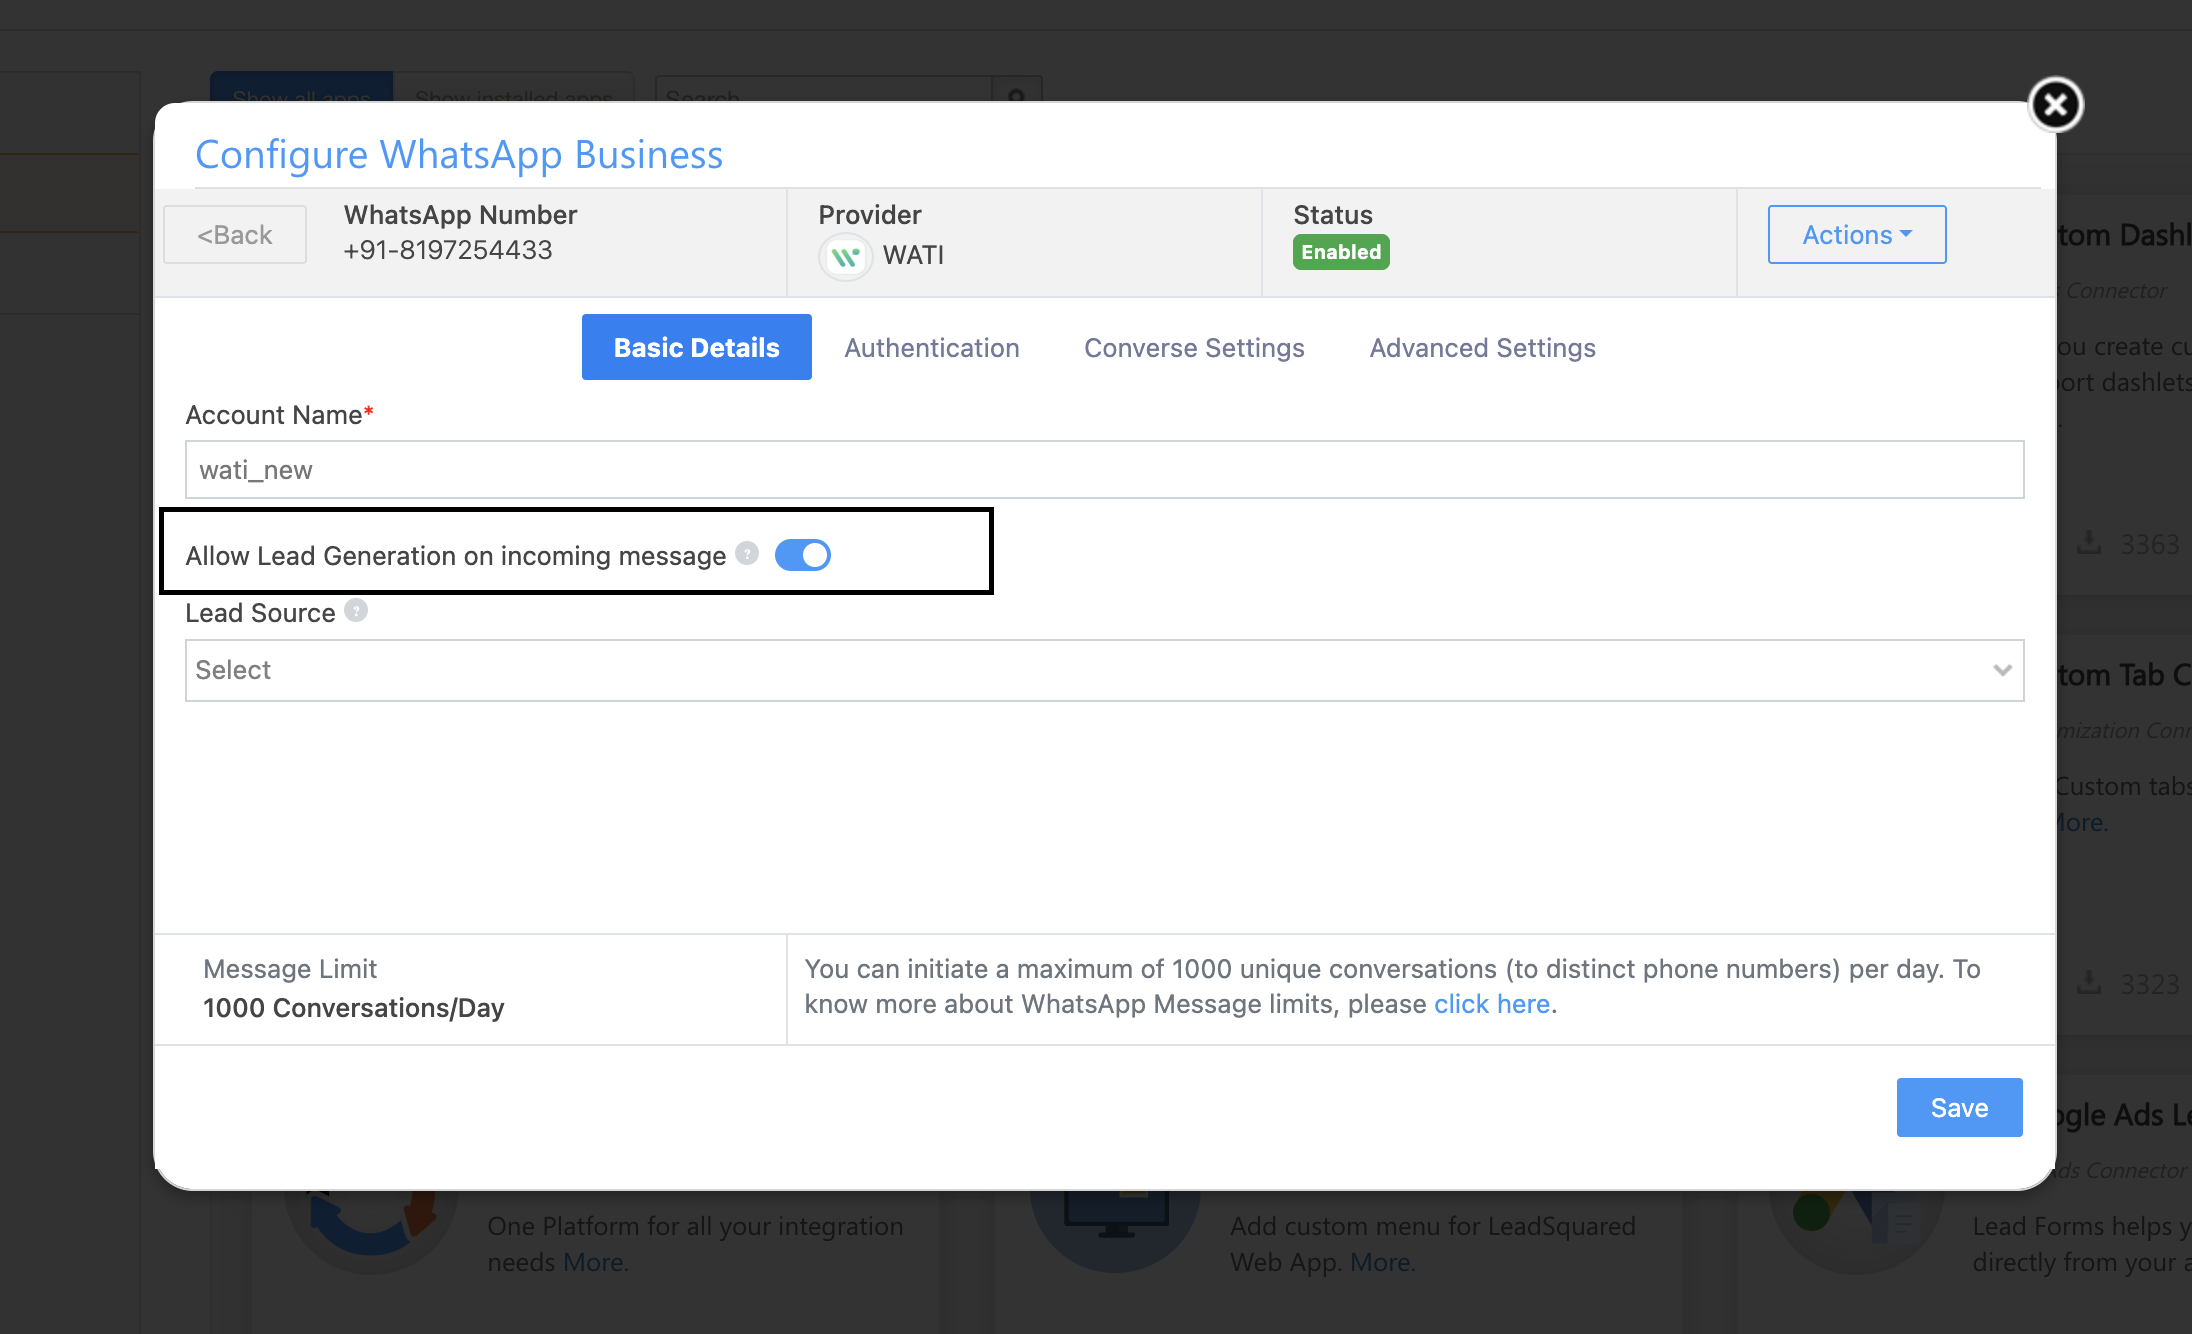Open the 'click here' message limits link
Image resolution: width=2192 pixels, height=1334 pixels.
(x=1491, y=1004)
